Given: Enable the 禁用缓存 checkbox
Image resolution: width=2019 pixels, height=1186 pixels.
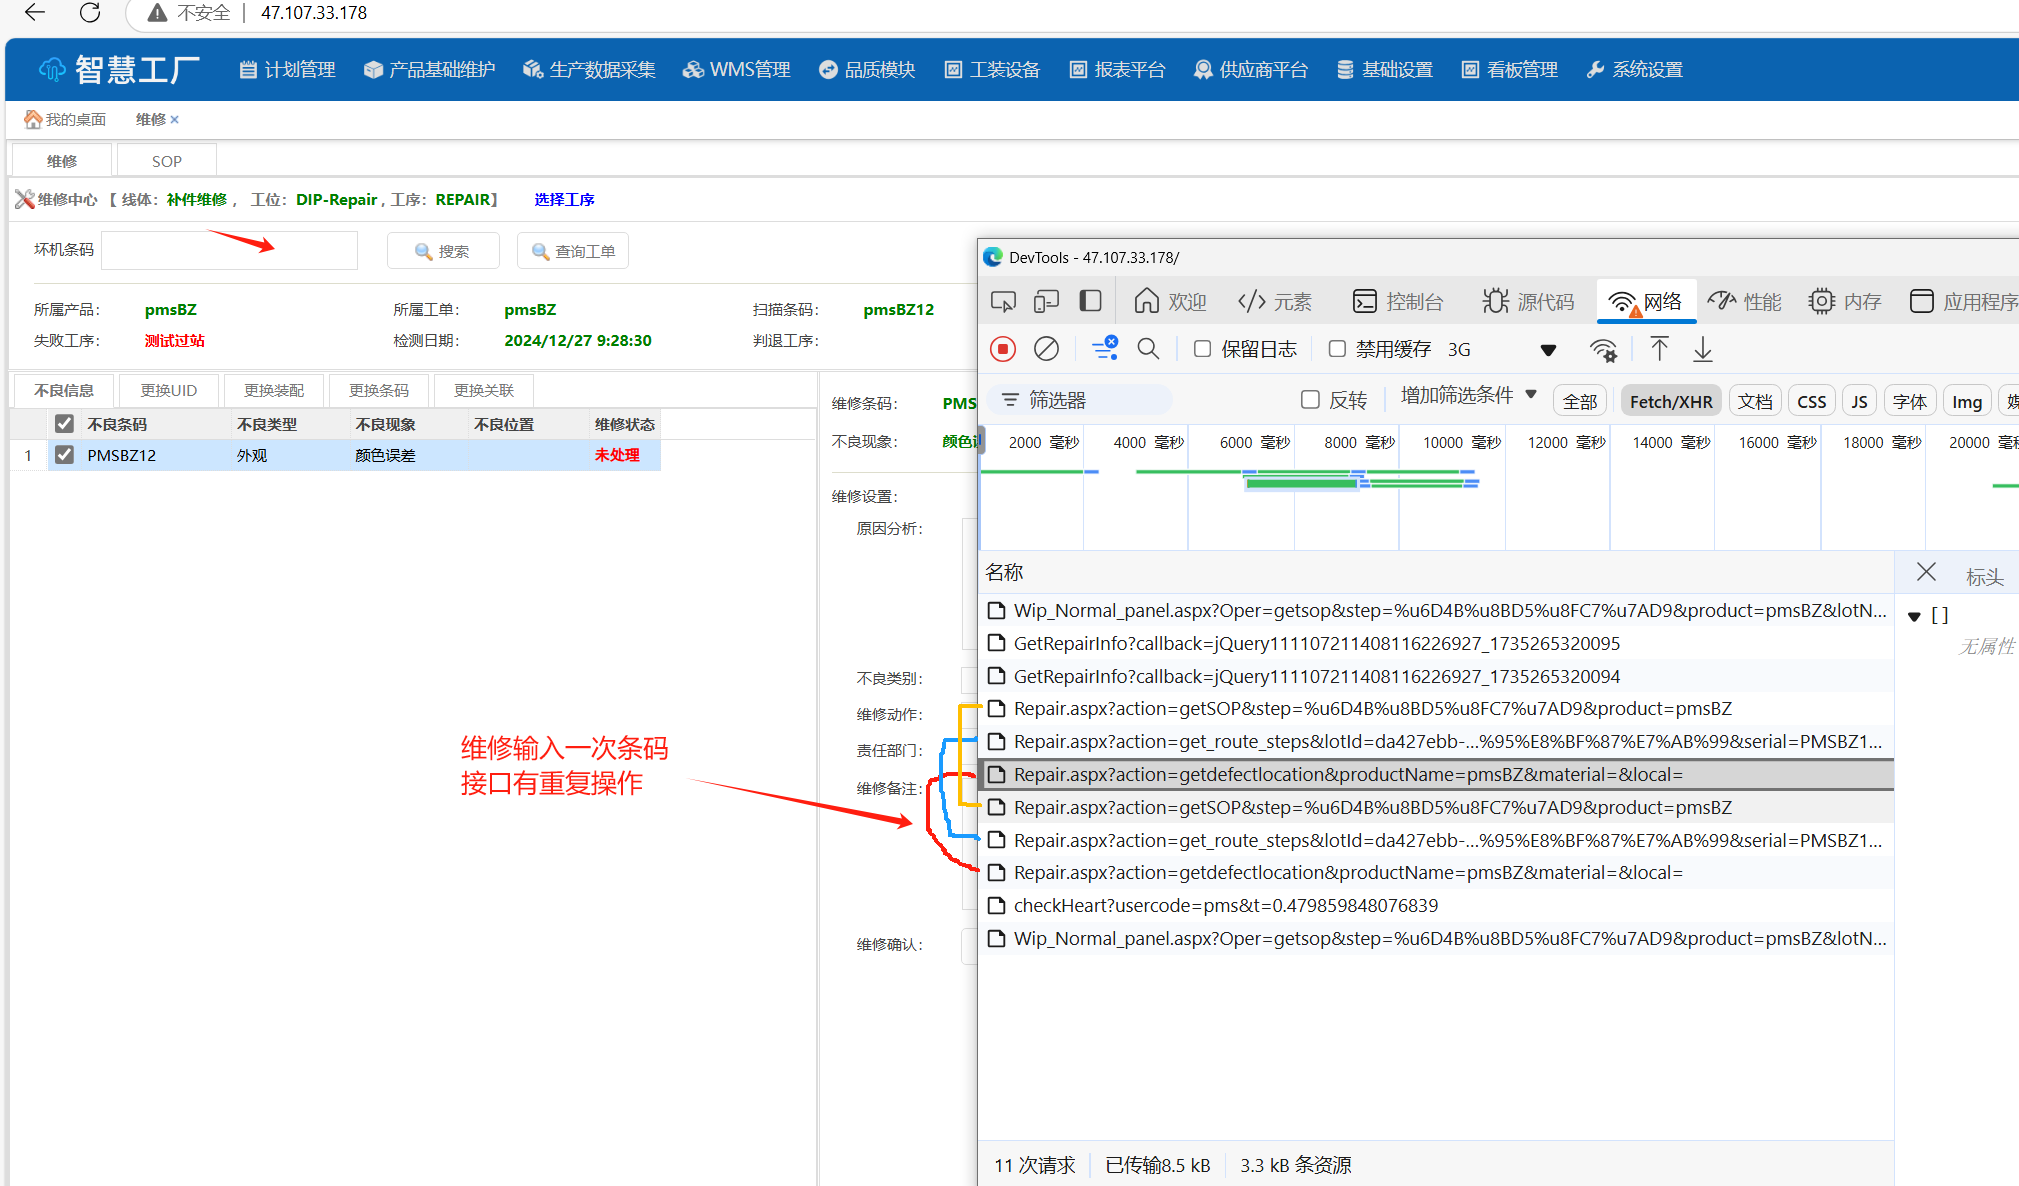Looking at the screenshot, I should pyautogui.click(x=1337, y=349).
